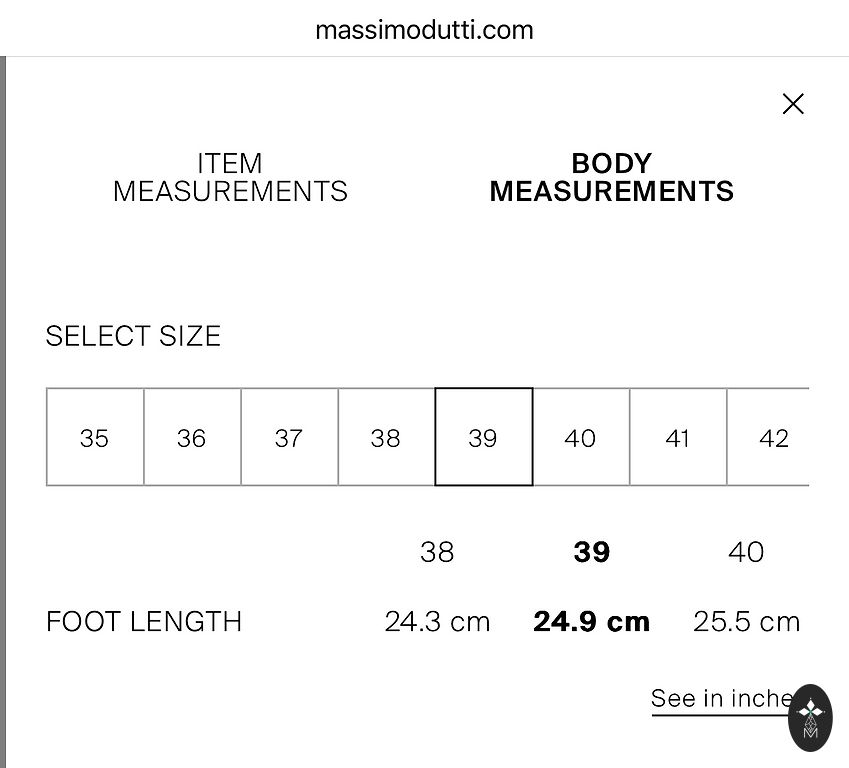Click the bold 24.9 cm value
The width and height of the screenshot is (849, 768).
point(592,622)
